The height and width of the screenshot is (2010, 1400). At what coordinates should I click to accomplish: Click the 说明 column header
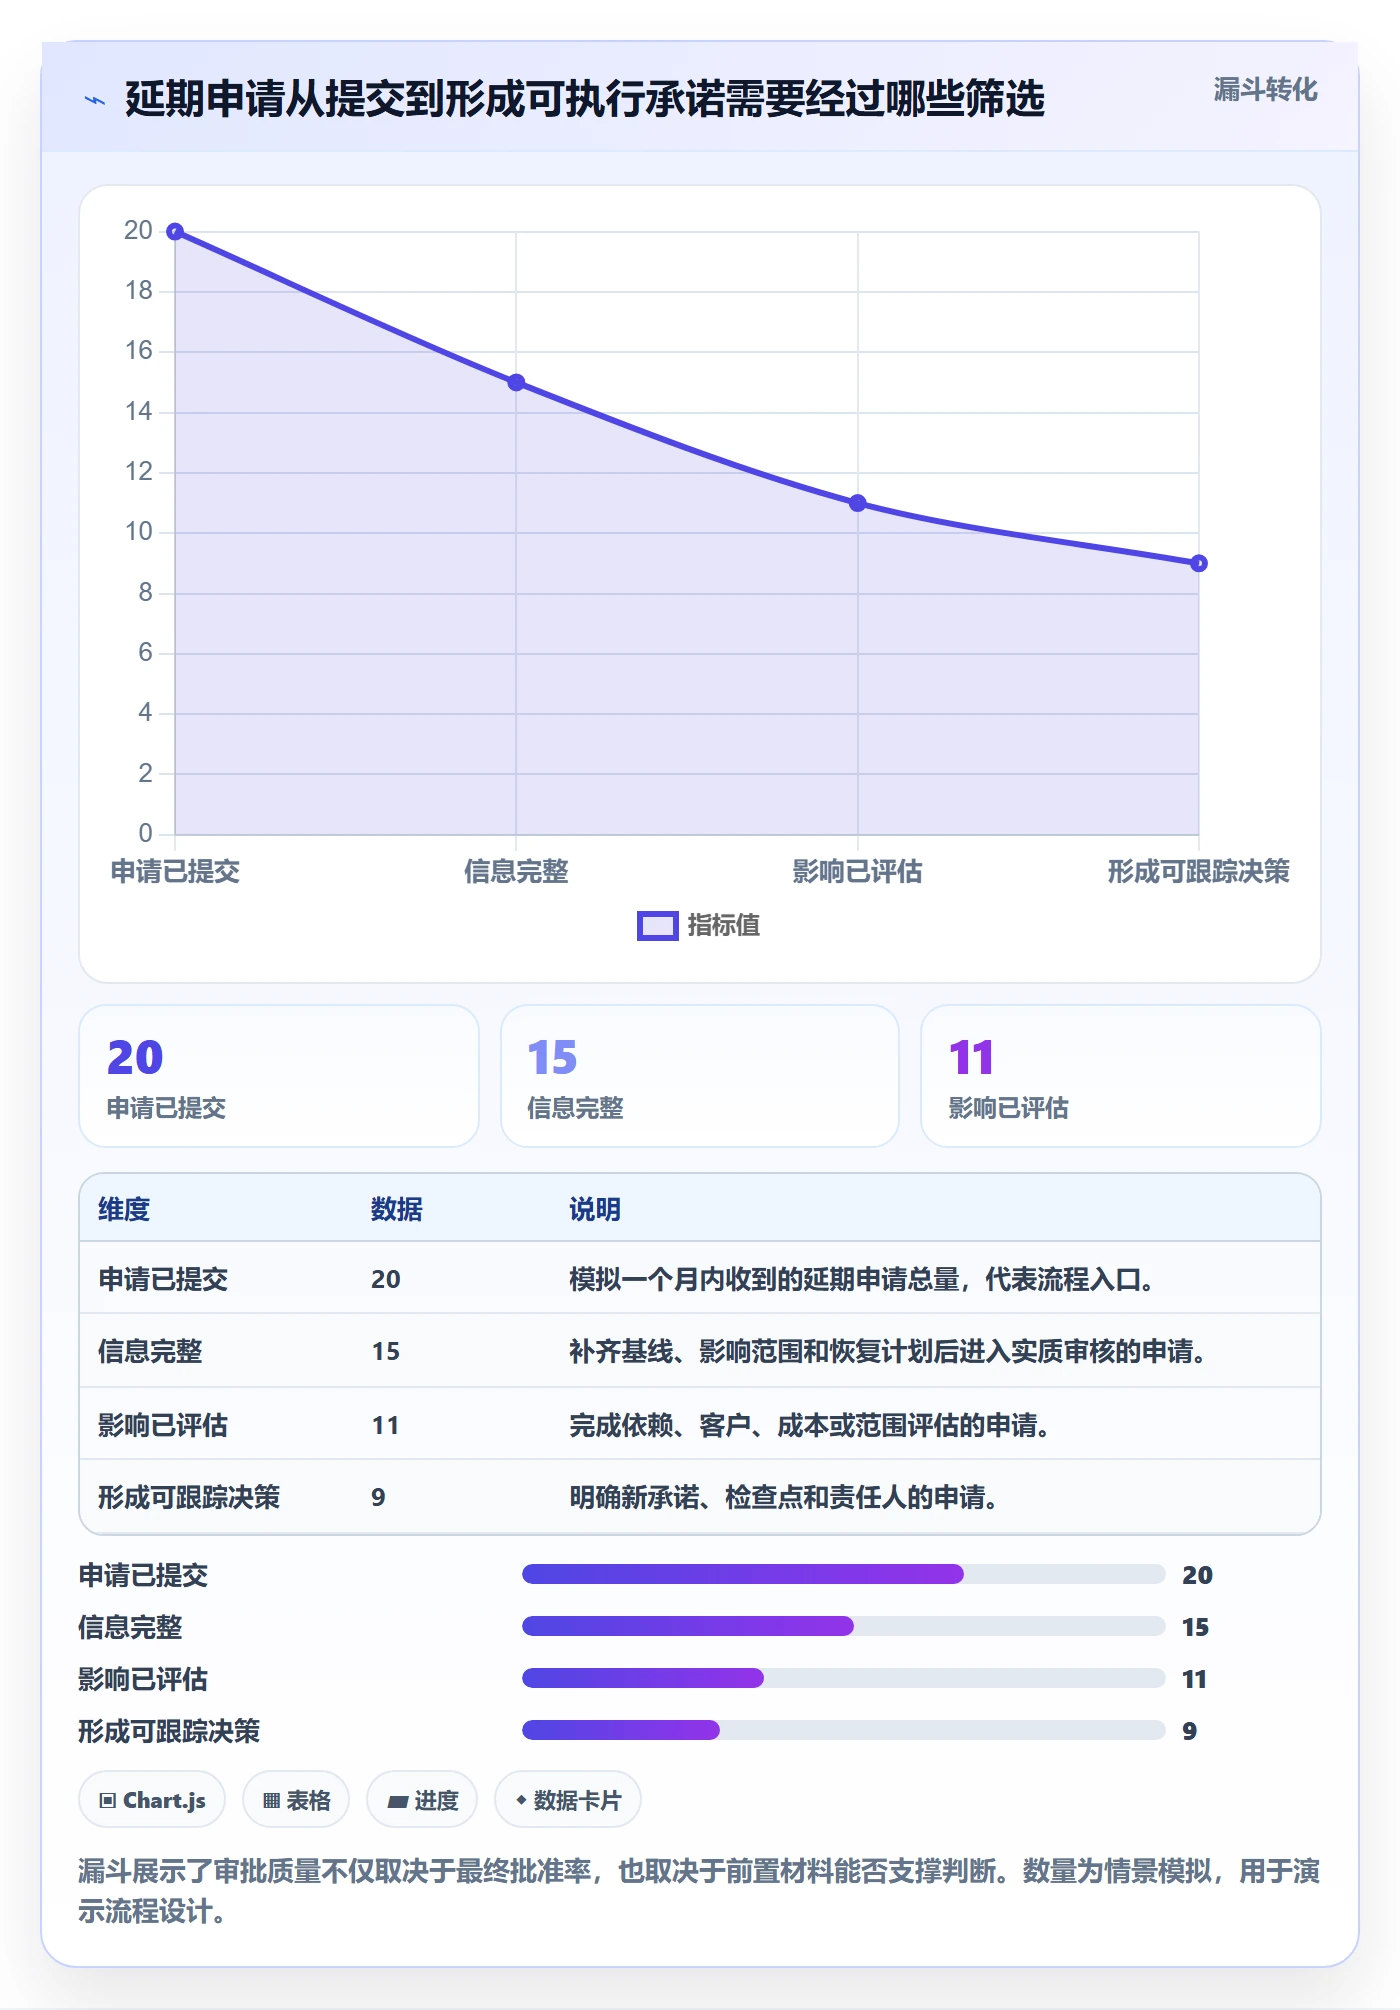point(595,1209)
